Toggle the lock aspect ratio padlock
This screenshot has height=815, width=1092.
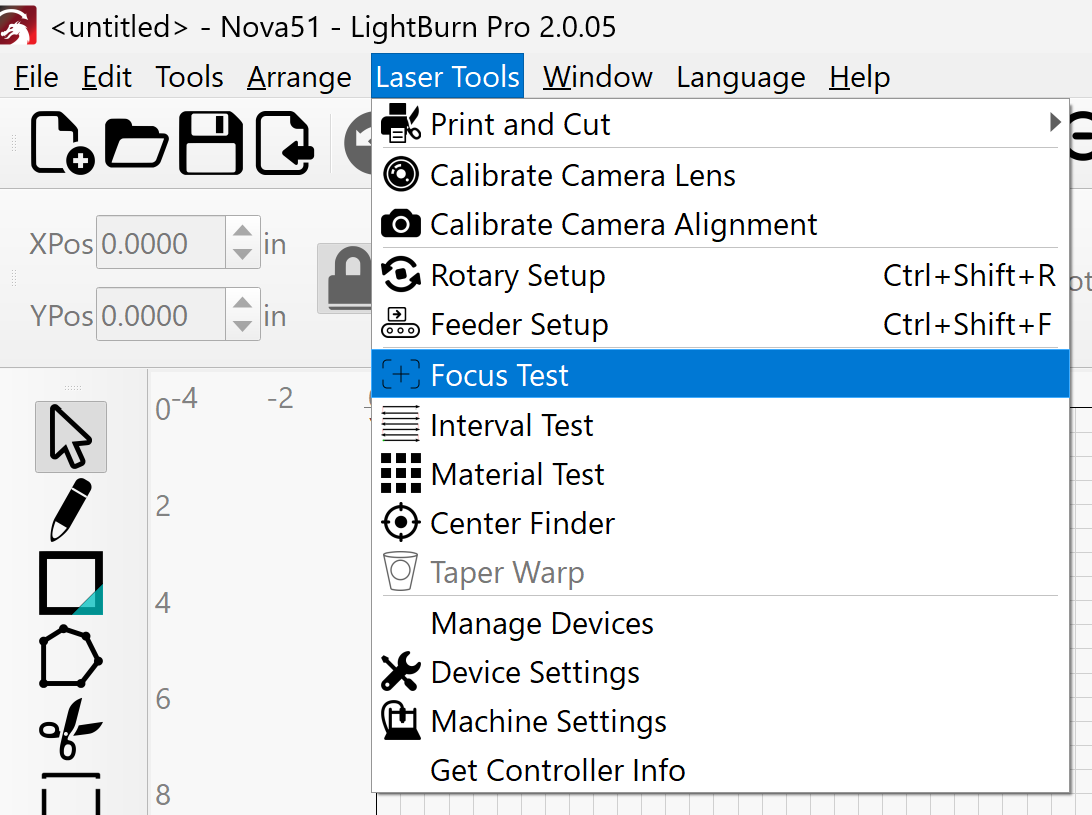[345, 278]
